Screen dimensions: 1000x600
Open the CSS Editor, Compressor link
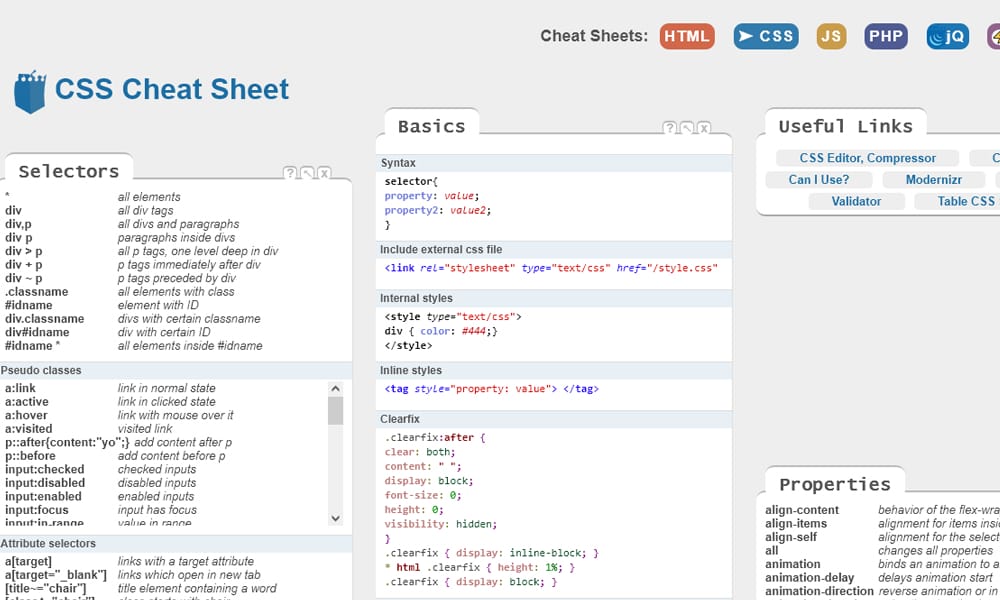coord(867,157)
